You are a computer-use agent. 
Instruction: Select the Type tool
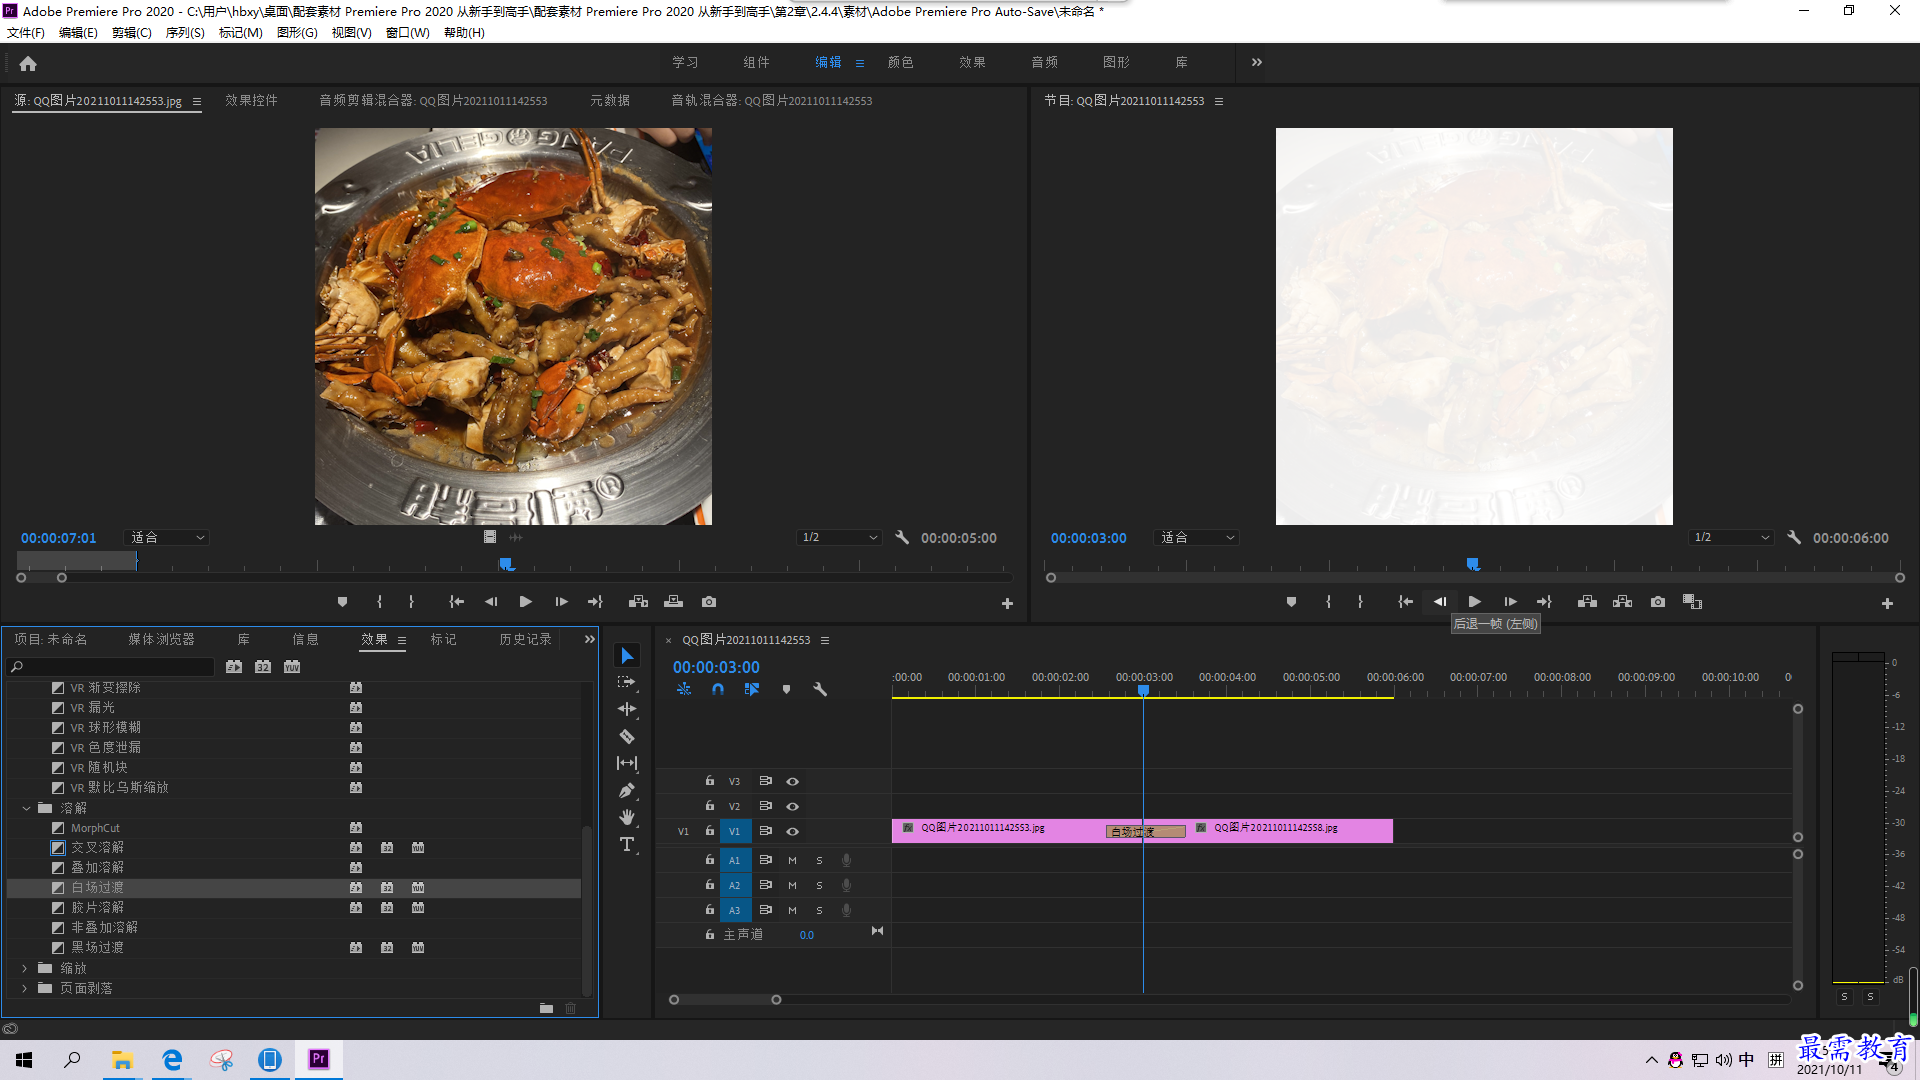[x=627, y=845]
